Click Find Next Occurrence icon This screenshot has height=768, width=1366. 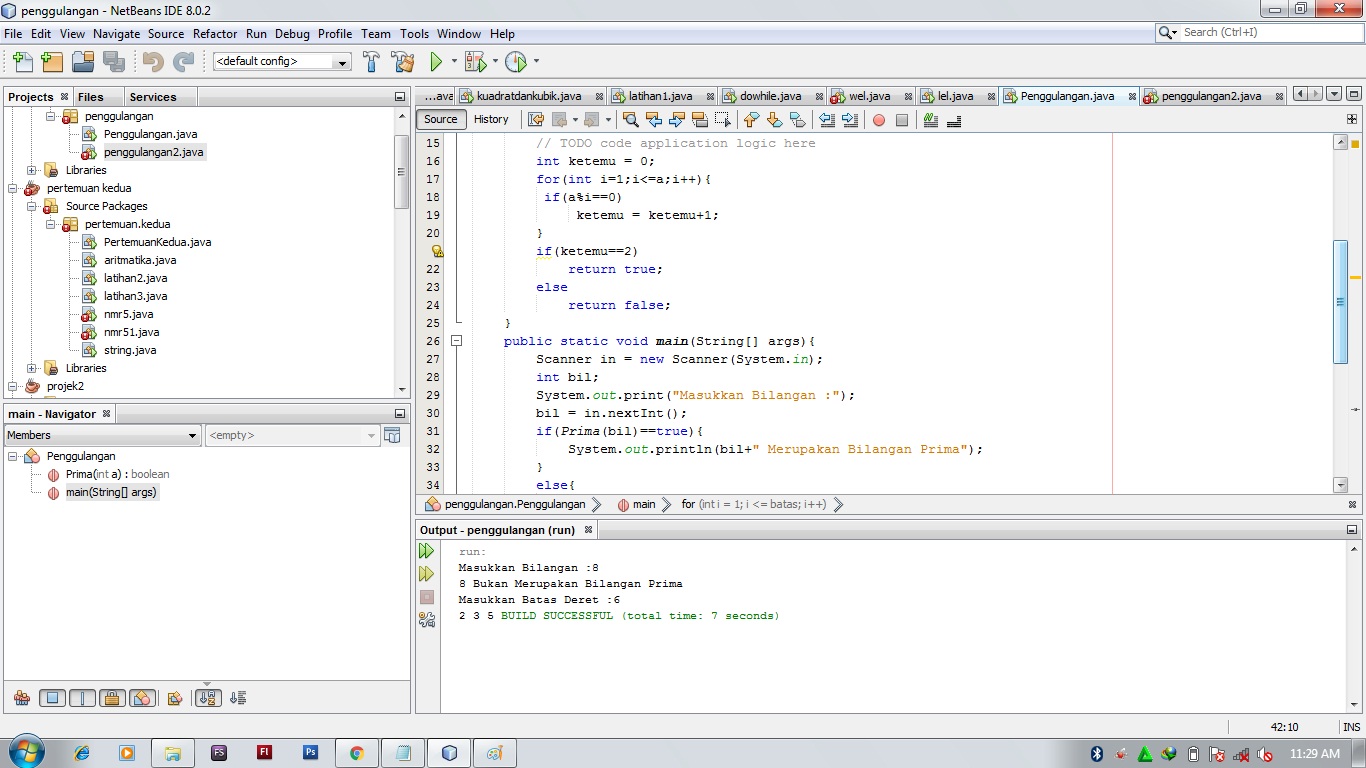pyautogui.click(x=677, y=120)
